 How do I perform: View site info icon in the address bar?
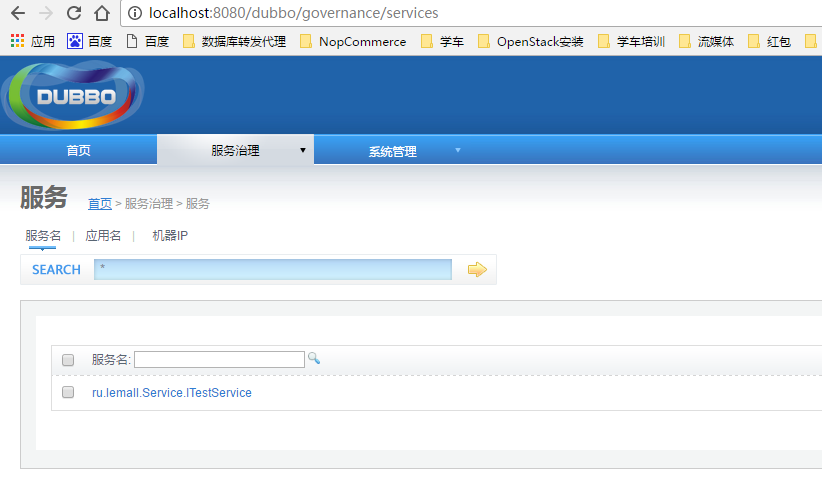(x=135, y=13)
